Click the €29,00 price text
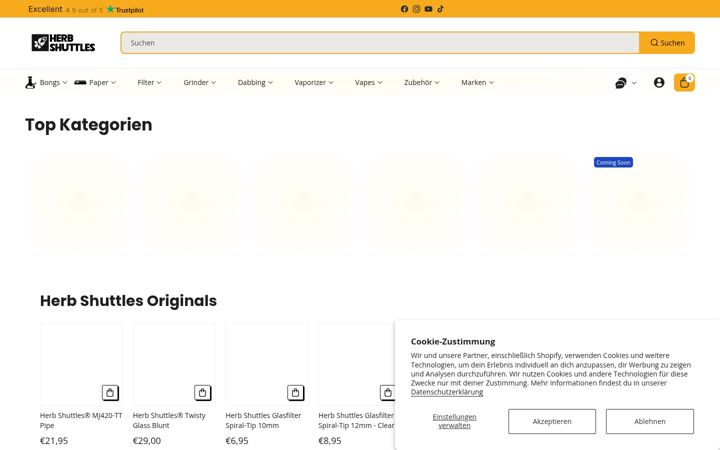This screenshot has width=720, height=450. click(147, 441)
